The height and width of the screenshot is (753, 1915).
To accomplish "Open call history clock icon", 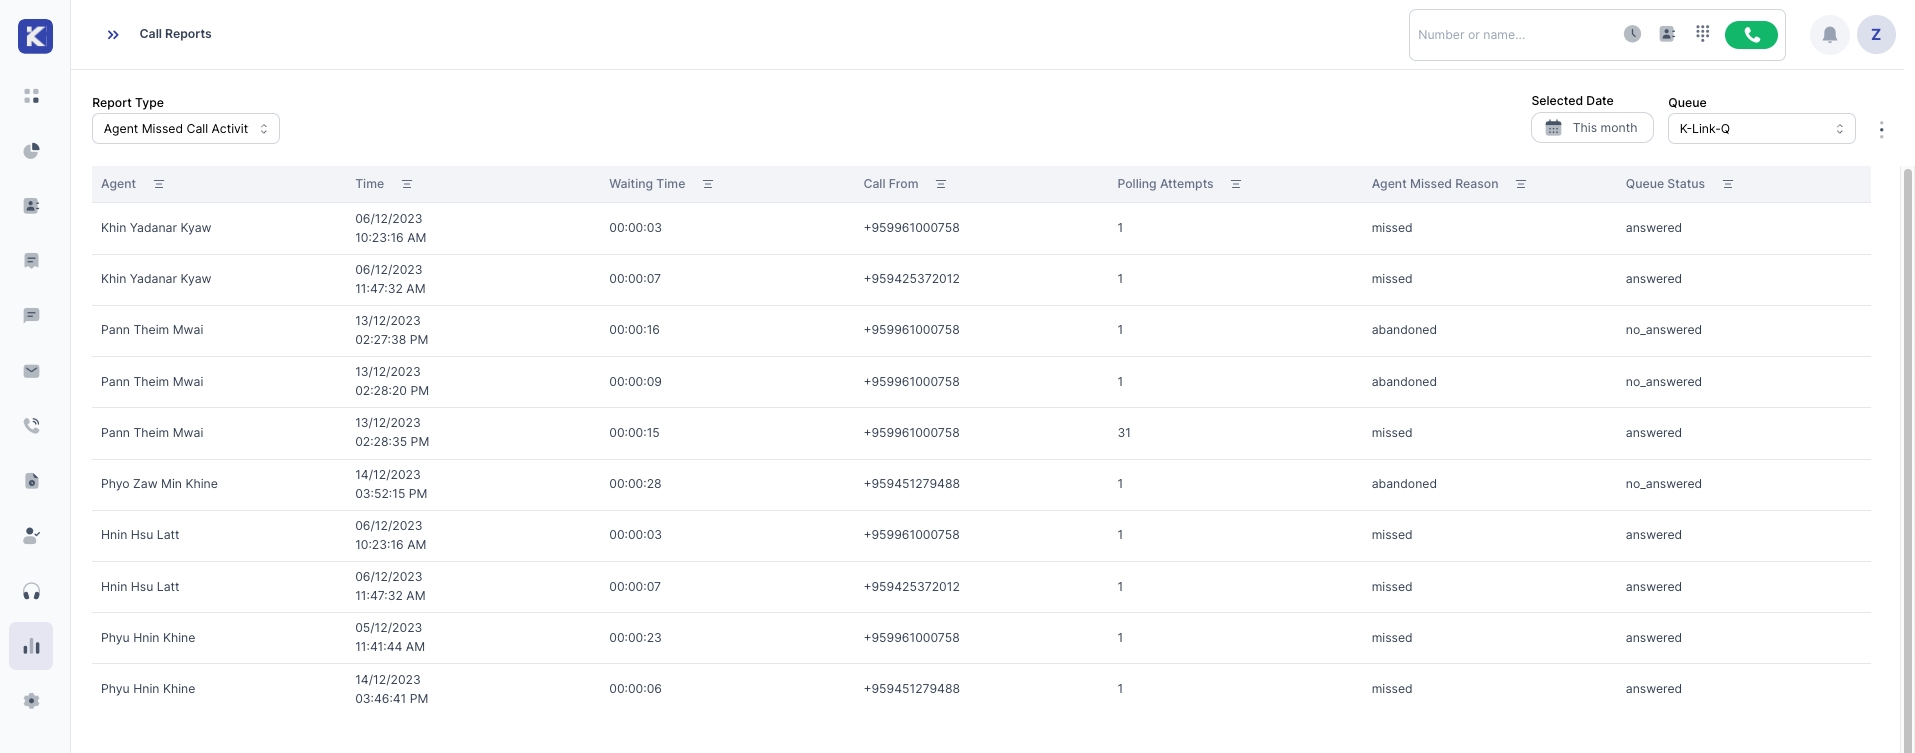I will click(1632, 34).
